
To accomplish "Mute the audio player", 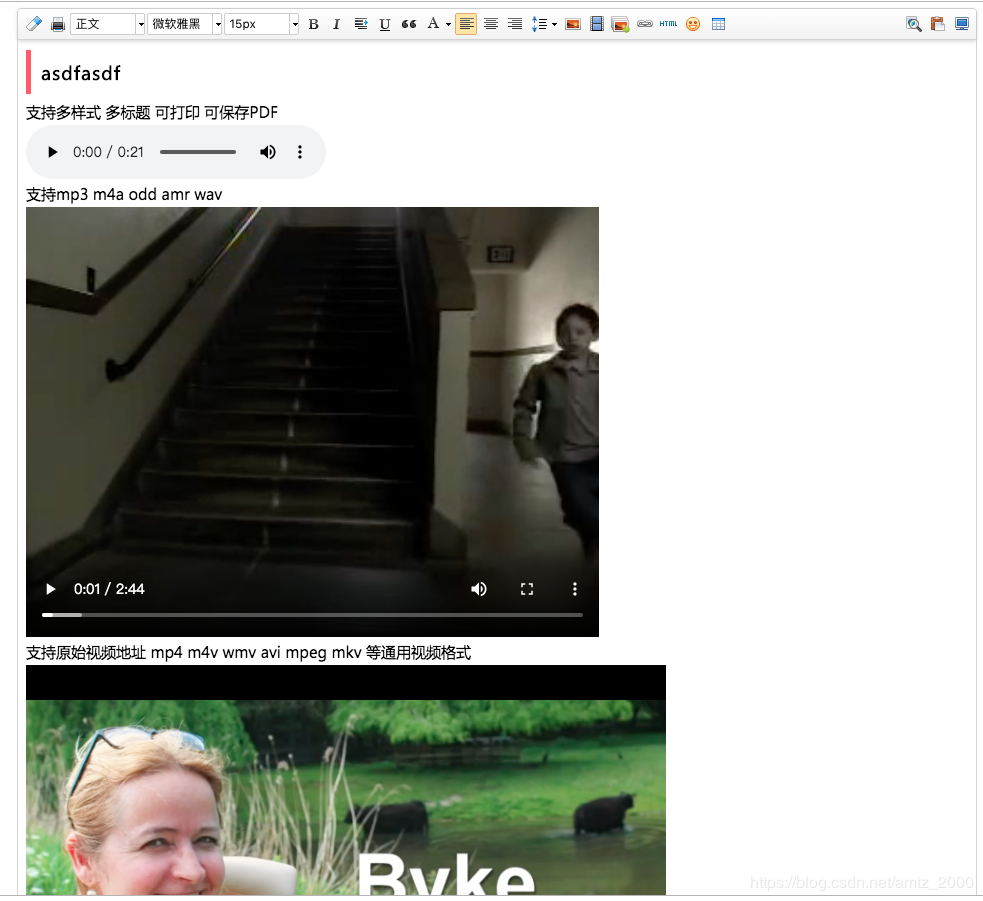I will click(x=268, y=152).
